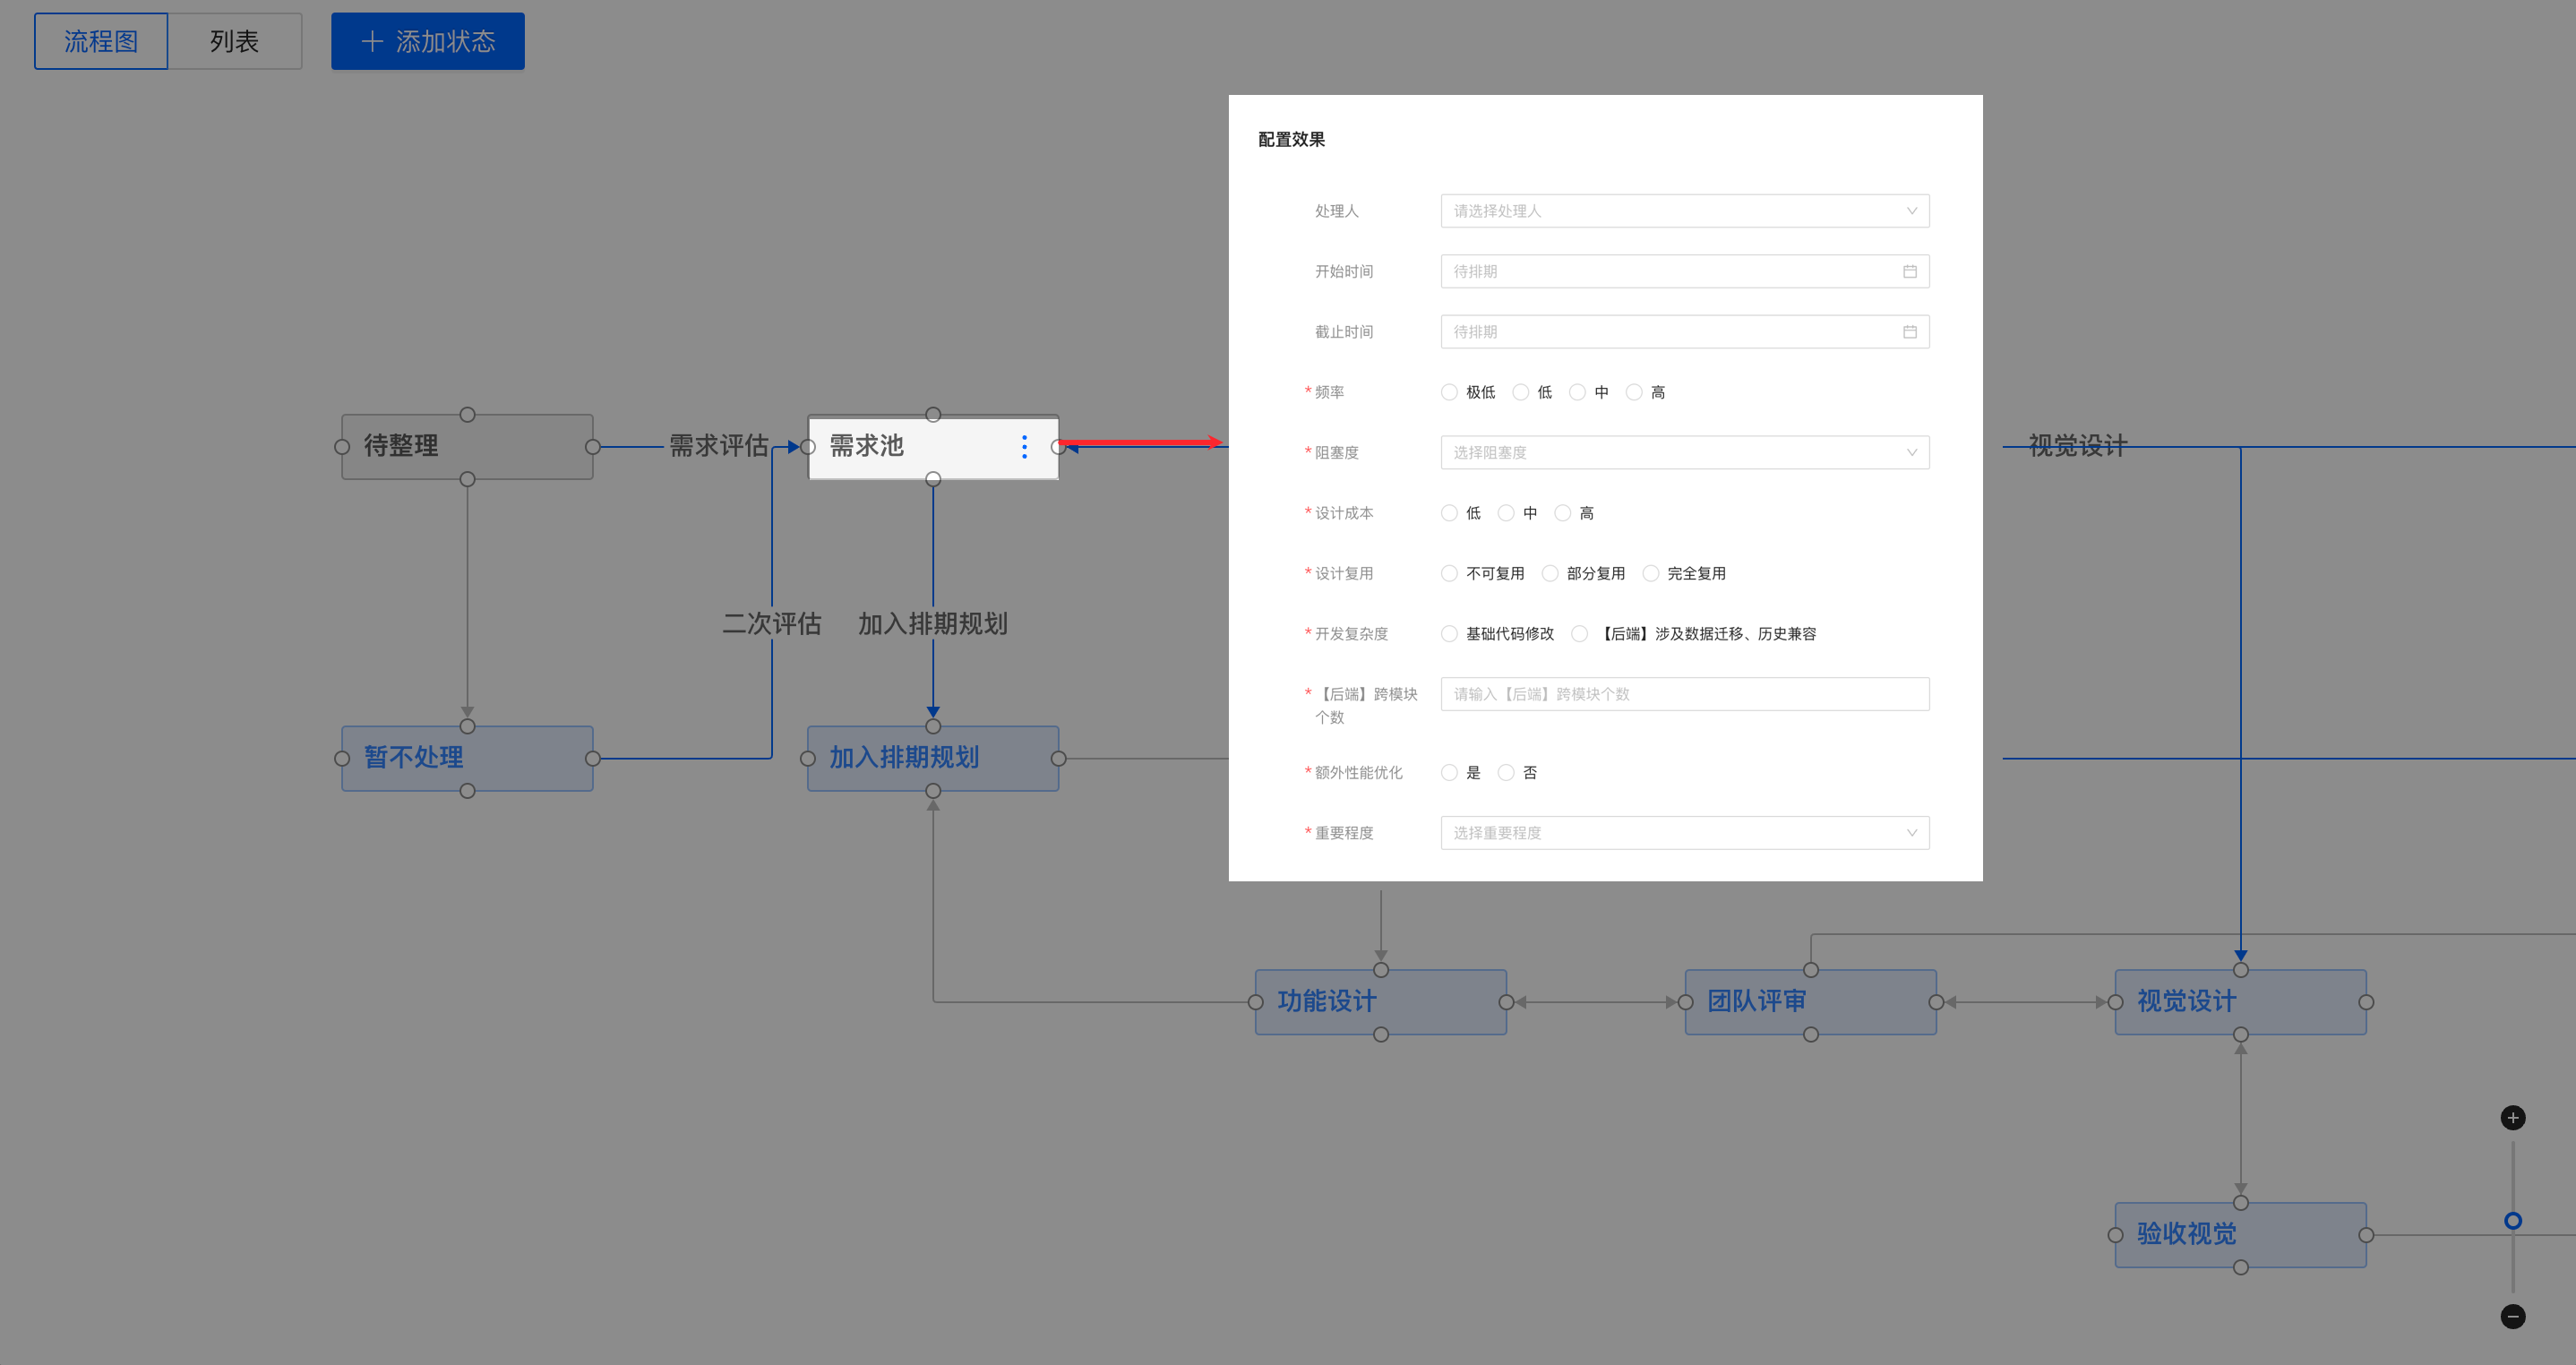Open calendar icon in 截止时间 field
Screen dimensions: 2576x1365
(1909, 332)
